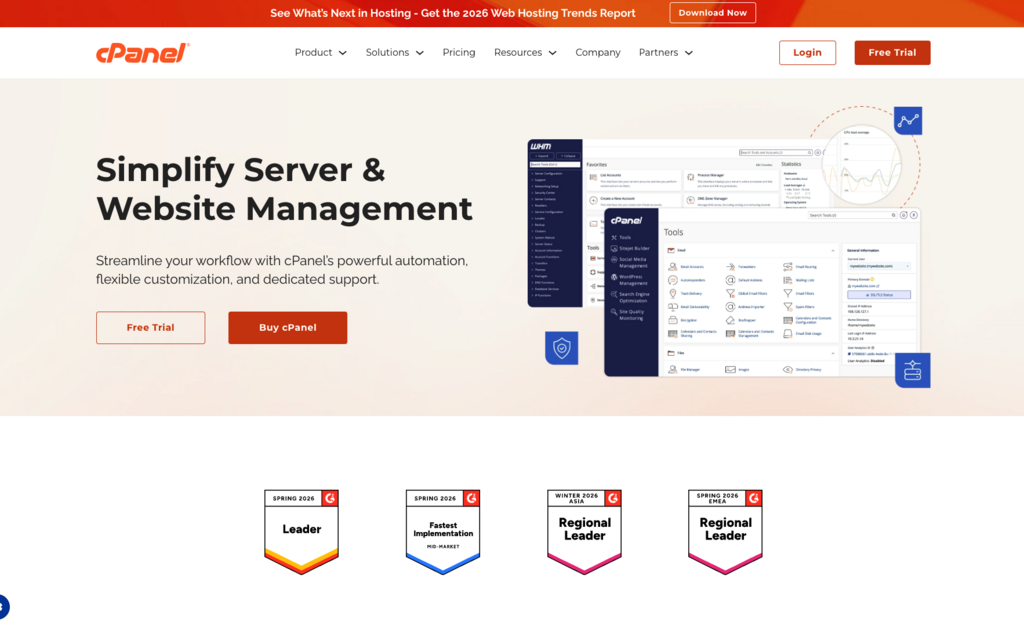Click the Login button
Screen dimensions: 1024x640
(x=807, y=53)
